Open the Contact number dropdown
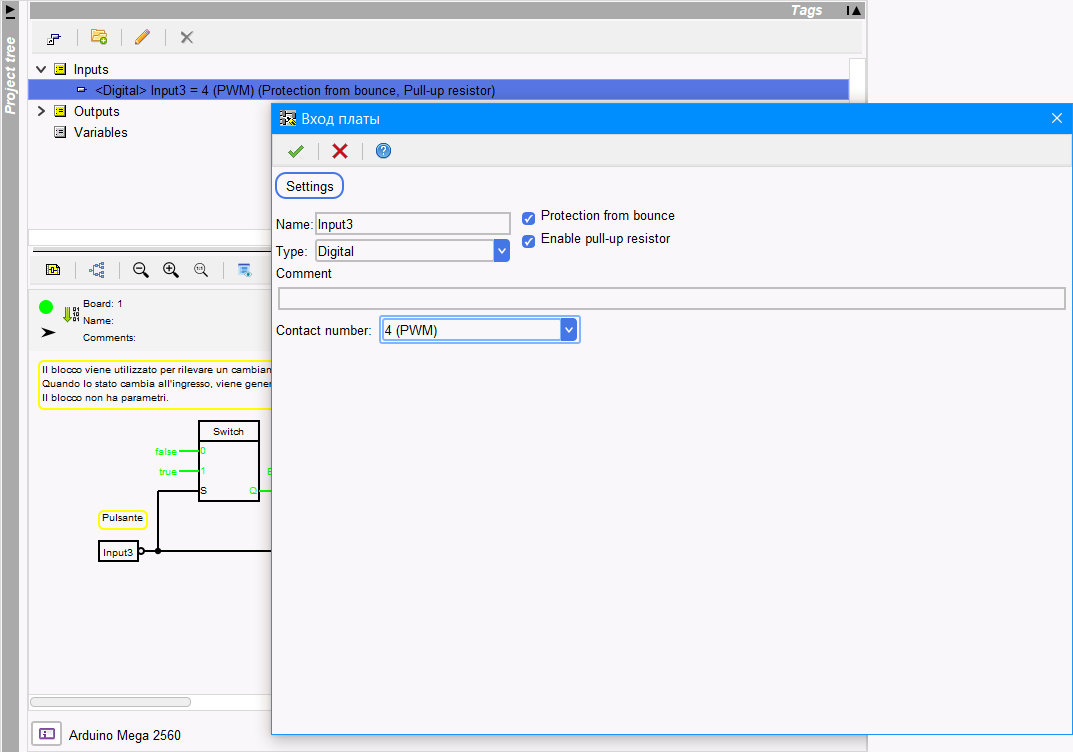1073x752 pixels. 569,330
